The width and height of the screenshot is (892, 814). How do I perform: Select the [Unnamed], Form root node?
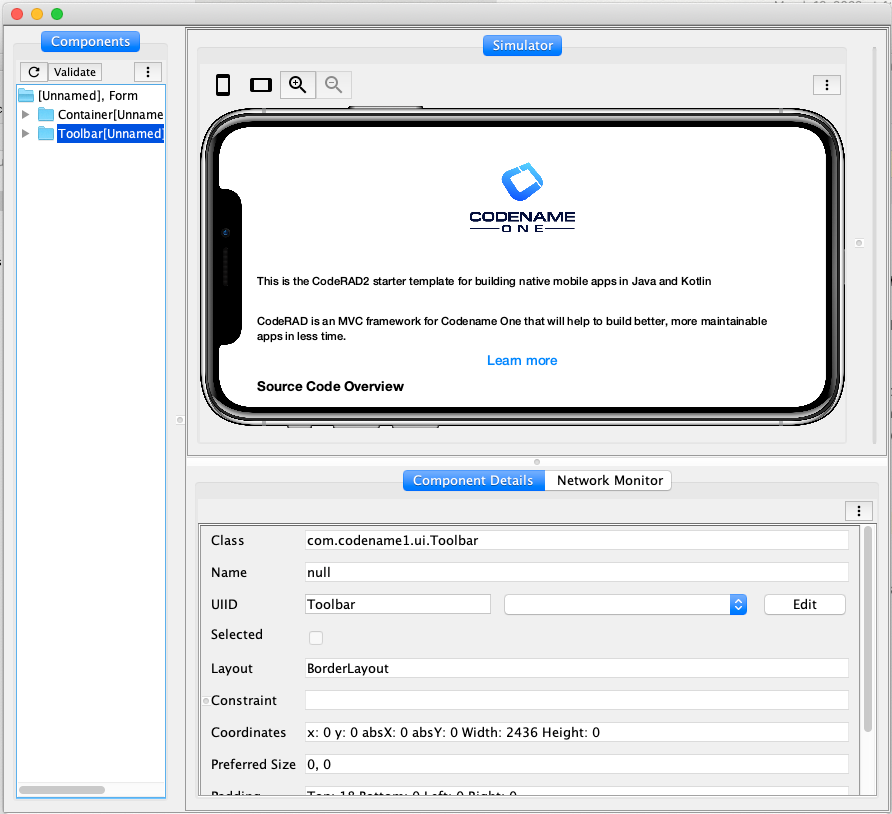[x=87, y=96]
